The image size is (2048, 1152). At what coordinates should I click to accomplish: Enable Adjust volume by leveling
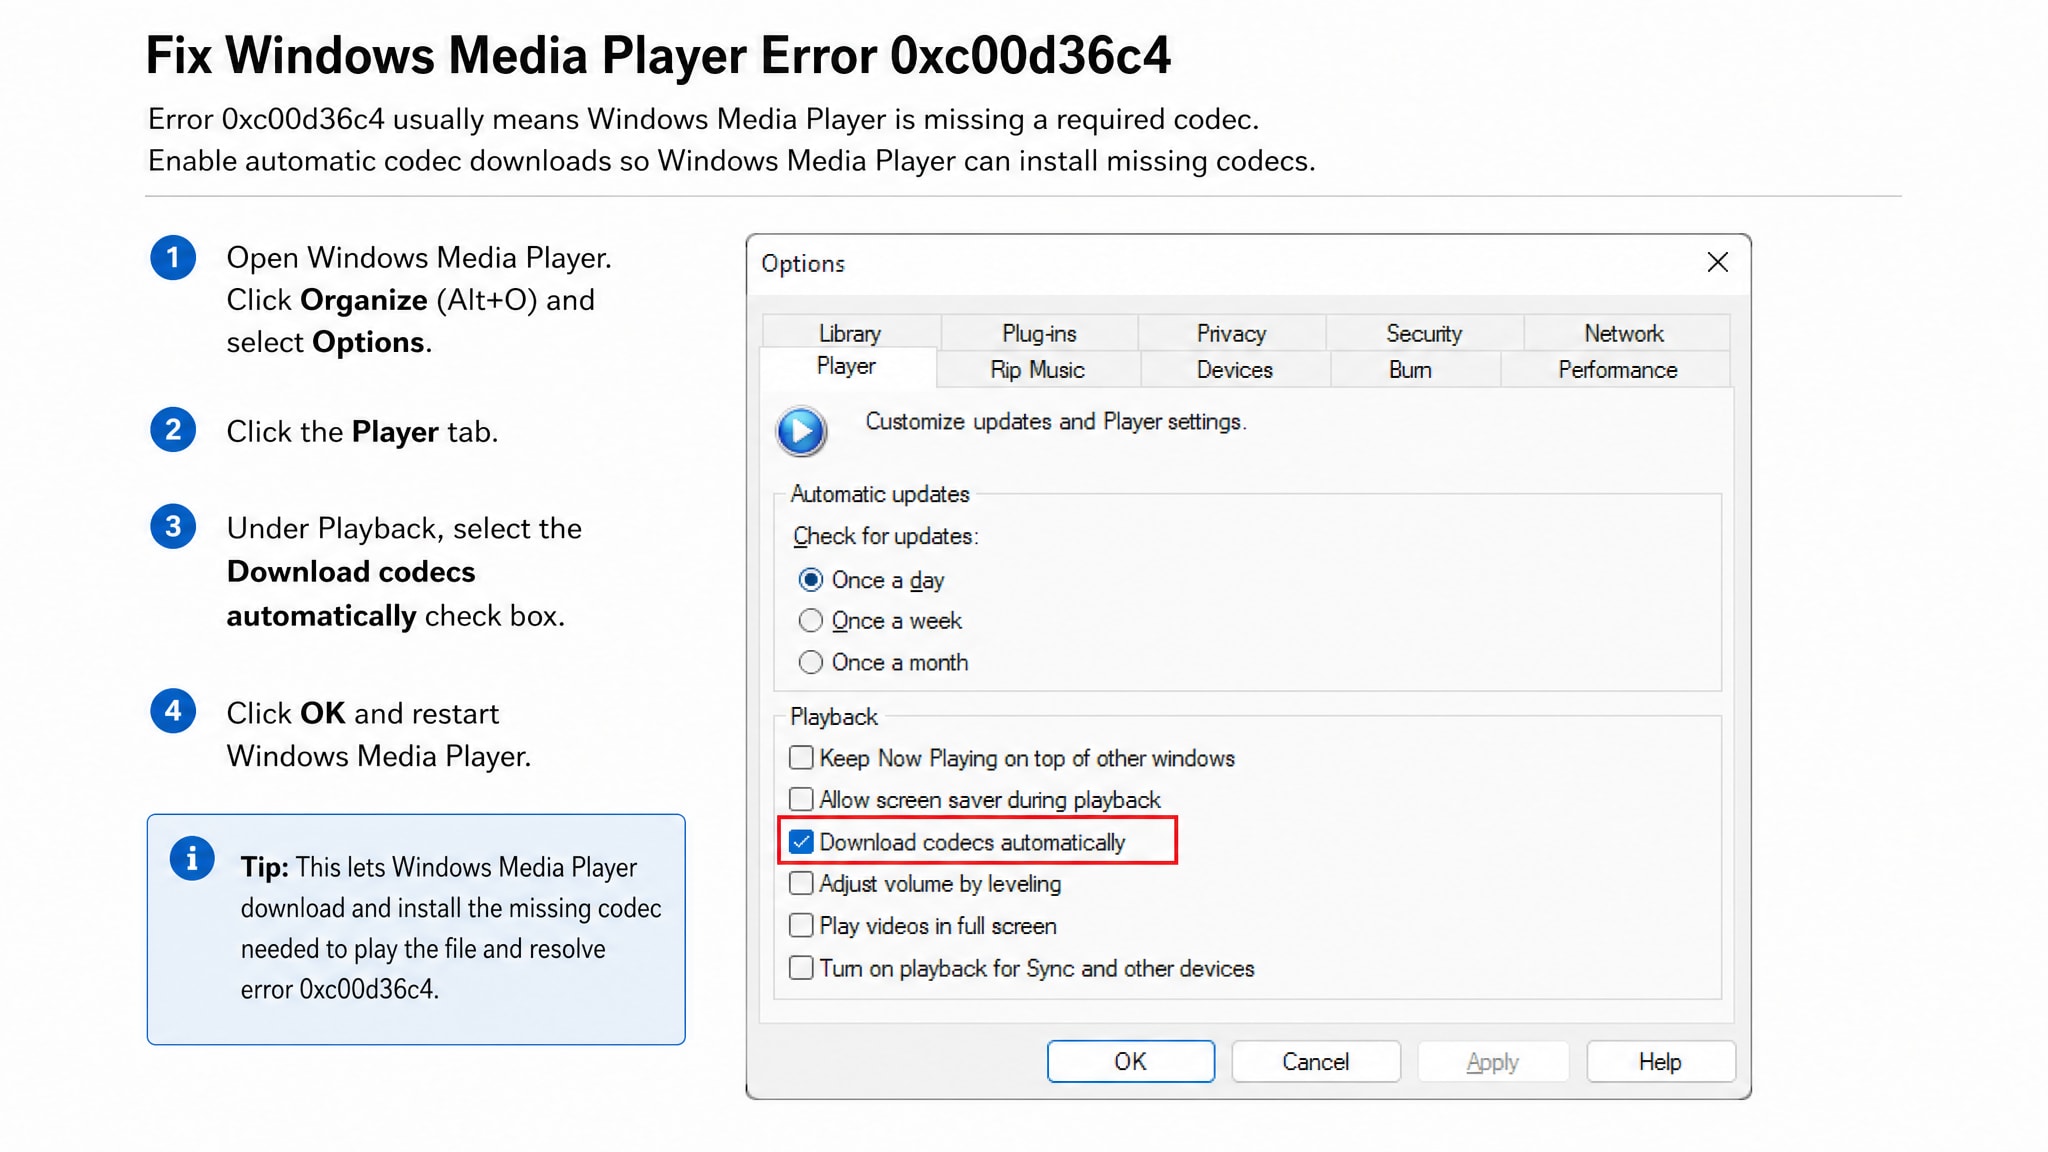tap(801, 884)
